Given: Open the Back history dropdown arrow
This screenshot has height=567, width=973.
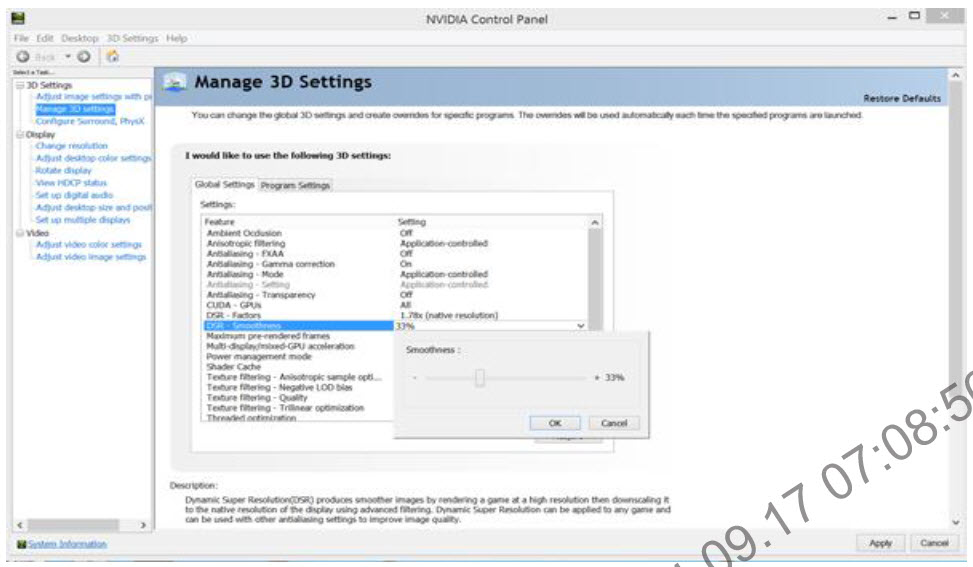Looking at the screenshot, I should coord(68,56).
